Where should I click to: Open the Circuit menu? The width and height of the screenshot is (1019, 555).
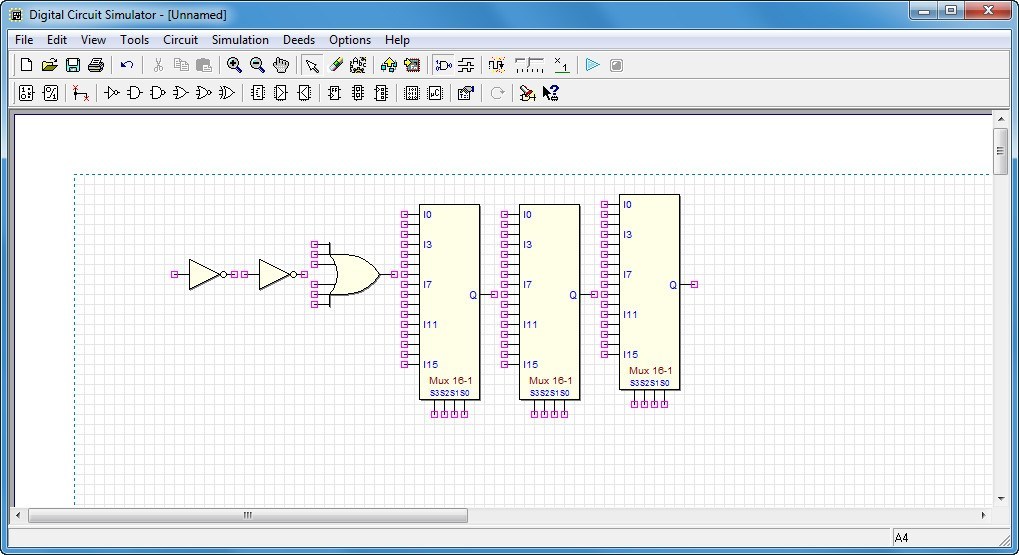pos(180,40)
